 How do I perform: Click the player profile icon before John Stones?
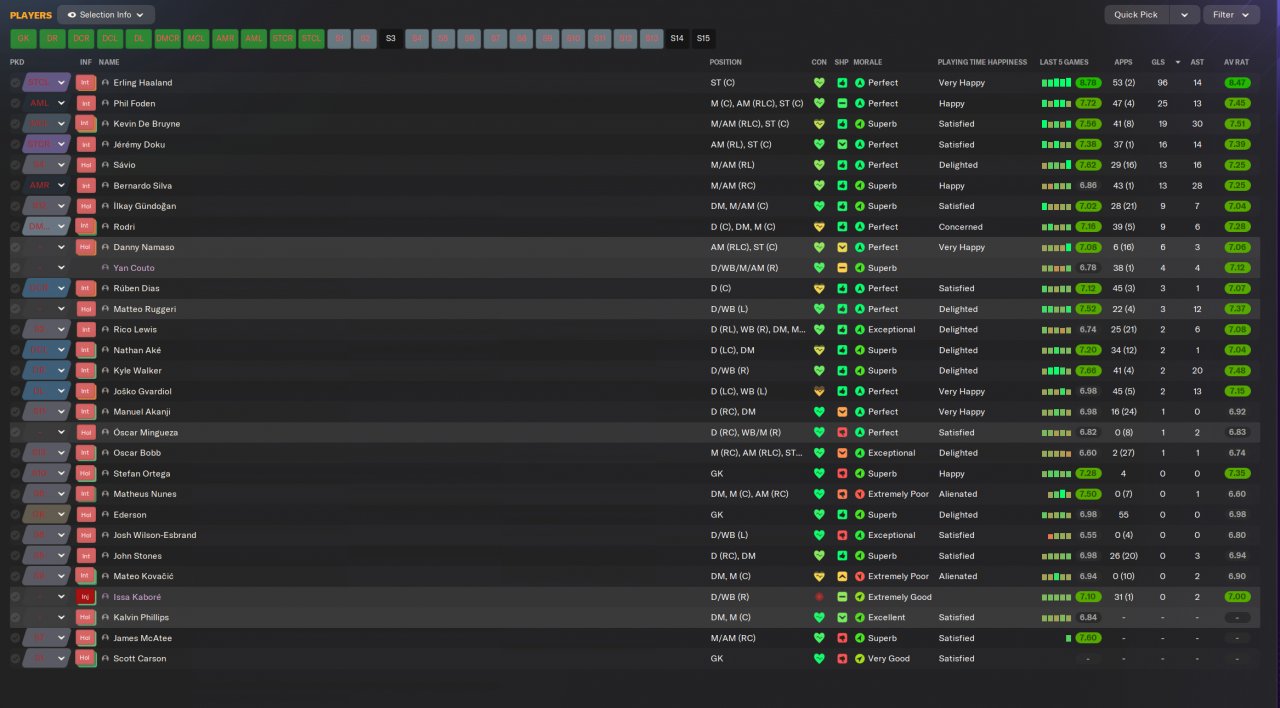[106, 556]
